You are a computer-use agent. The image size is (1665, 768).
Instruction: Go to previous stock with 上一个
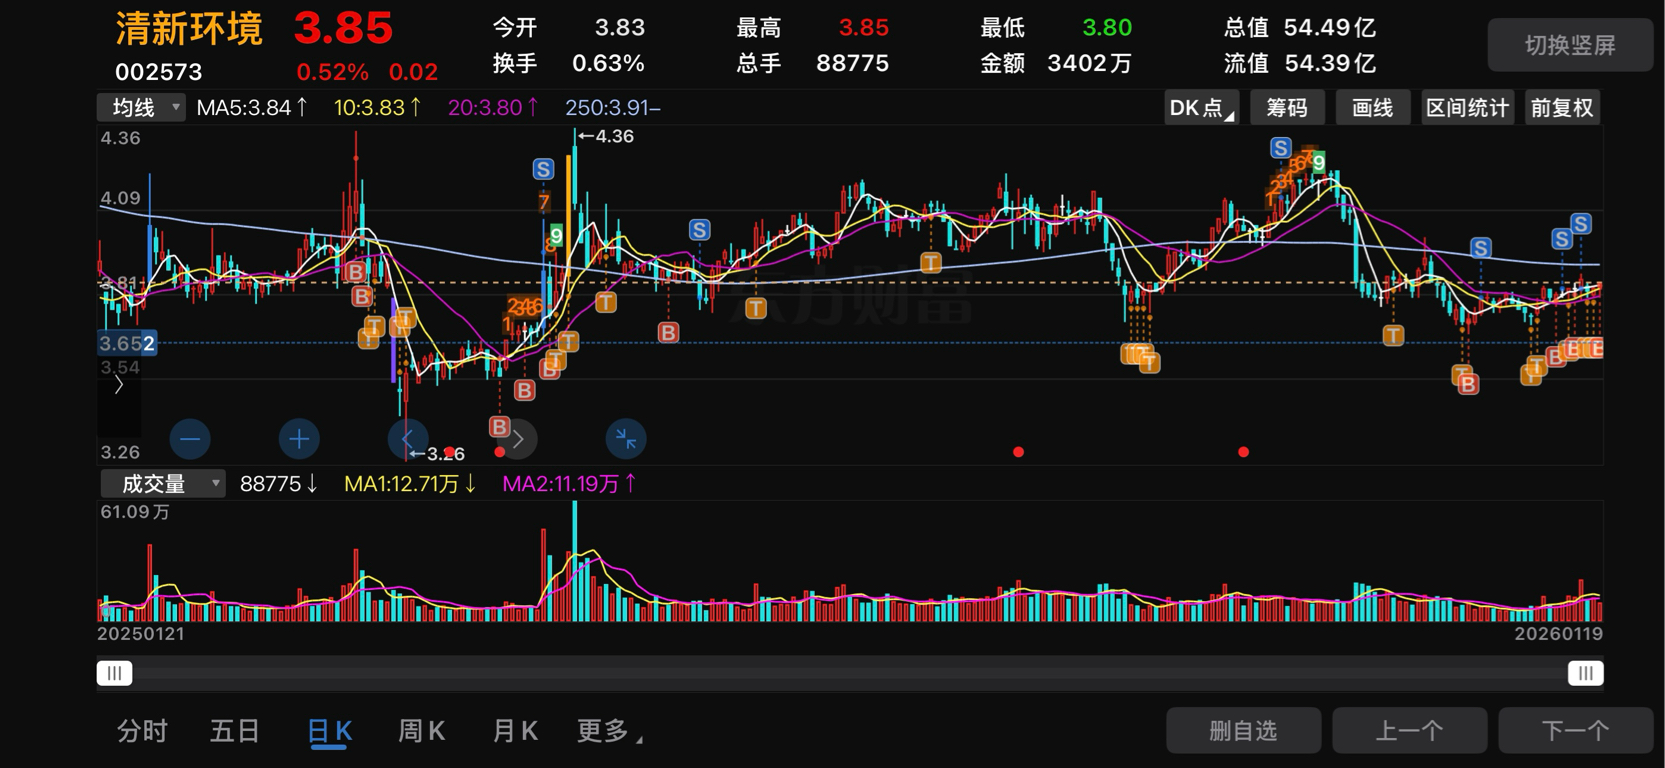[1409, 731]
